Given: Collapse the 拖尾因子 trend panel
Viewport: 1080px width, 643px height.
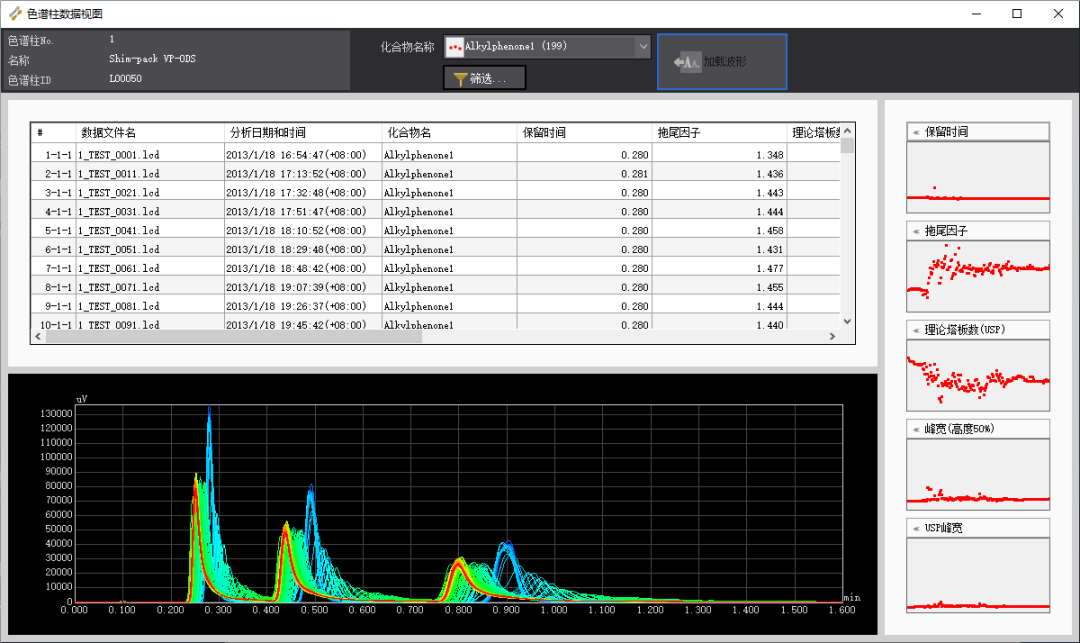Looking at the screenshot, I should [915, 231].
